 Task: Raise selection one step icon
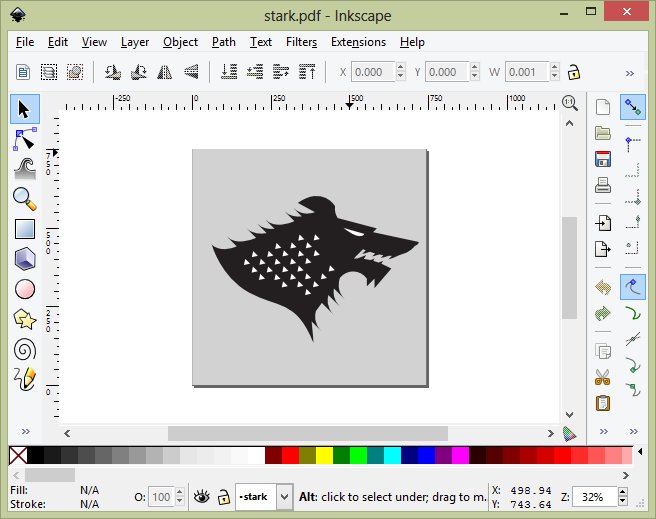point(281,72)
